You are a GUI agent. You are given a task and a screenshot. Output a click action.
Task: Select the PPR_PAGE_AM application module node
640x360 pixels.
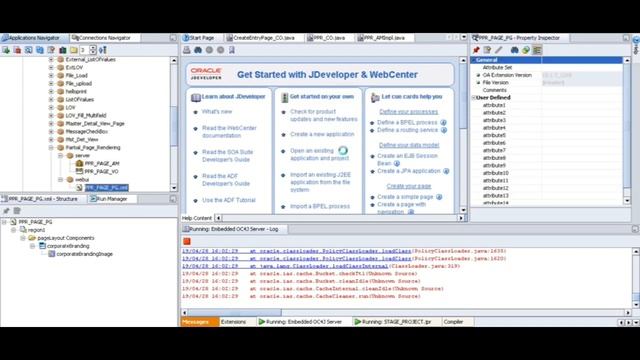102,163
